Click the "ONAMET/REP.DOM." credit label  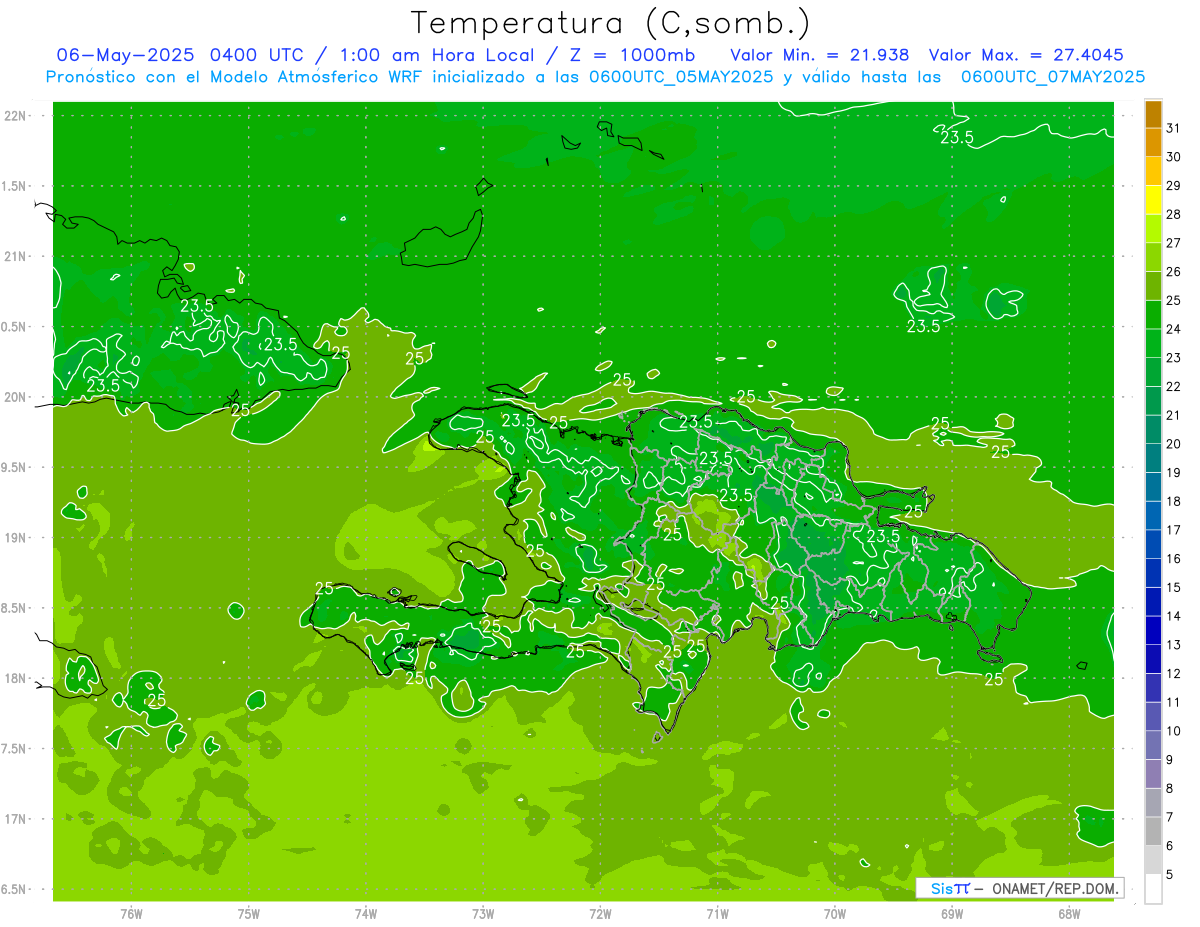click(x=1054, y=888)
